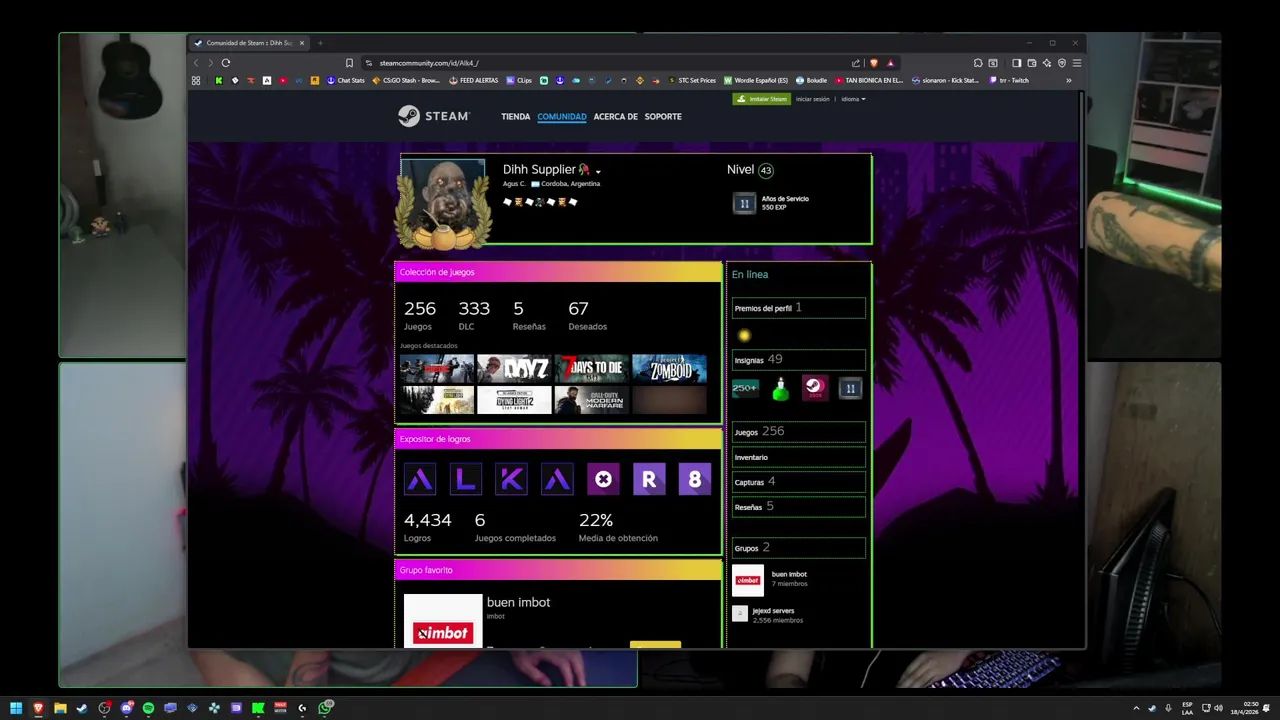The height and width of the screenshot is (720, 1280).
Task: Toggle the browser sidebar panel icon
Action: 1016,63
